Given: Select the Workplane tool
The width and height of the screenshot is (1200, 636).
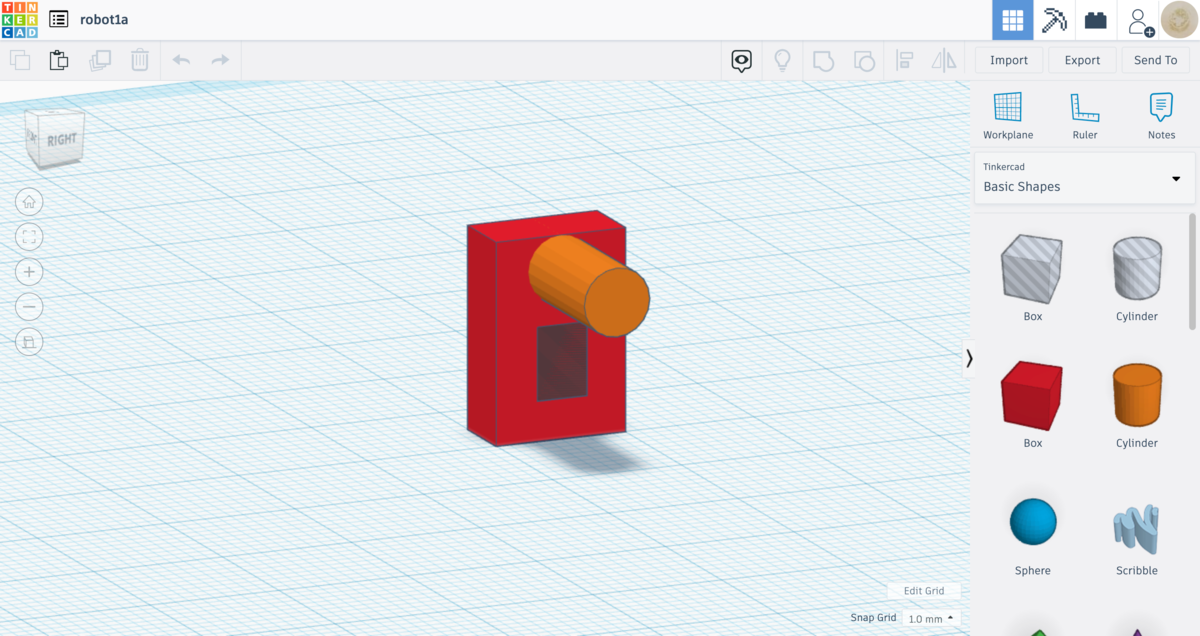Looking at the screenshot, I should pyautogui.click(x=1008, y=116).
